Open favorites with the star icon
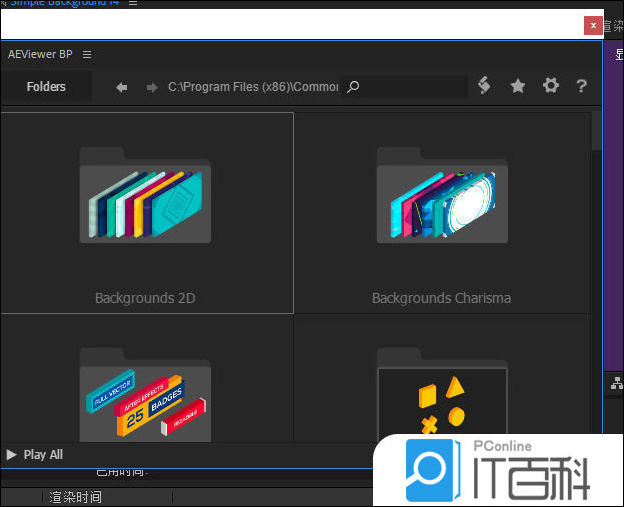 (x=518, y=86)
